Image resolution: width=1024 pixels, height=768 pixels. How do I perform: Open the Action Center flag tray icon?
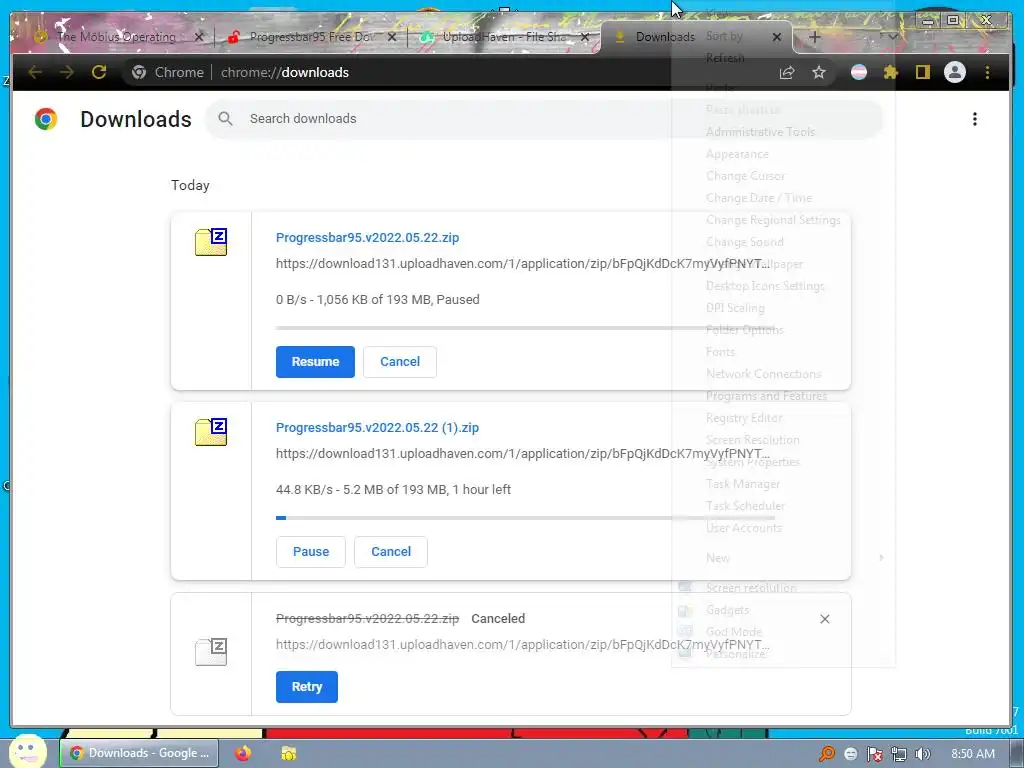coord(874,754)
